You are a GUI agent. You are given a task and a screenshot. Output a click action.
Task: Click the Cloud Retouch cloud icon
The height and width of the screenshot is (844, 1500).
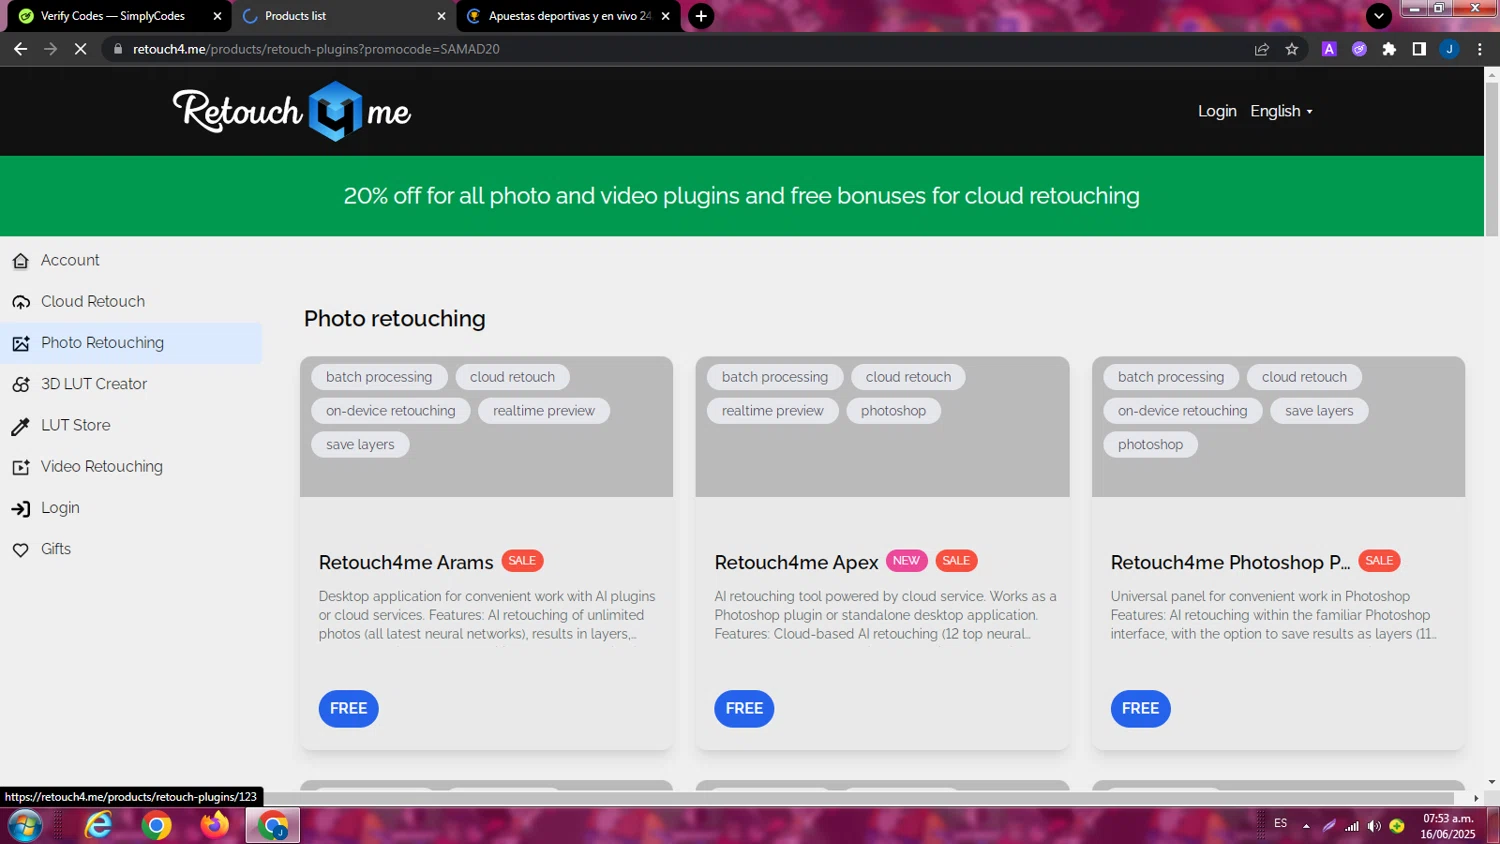coord(20,302)
